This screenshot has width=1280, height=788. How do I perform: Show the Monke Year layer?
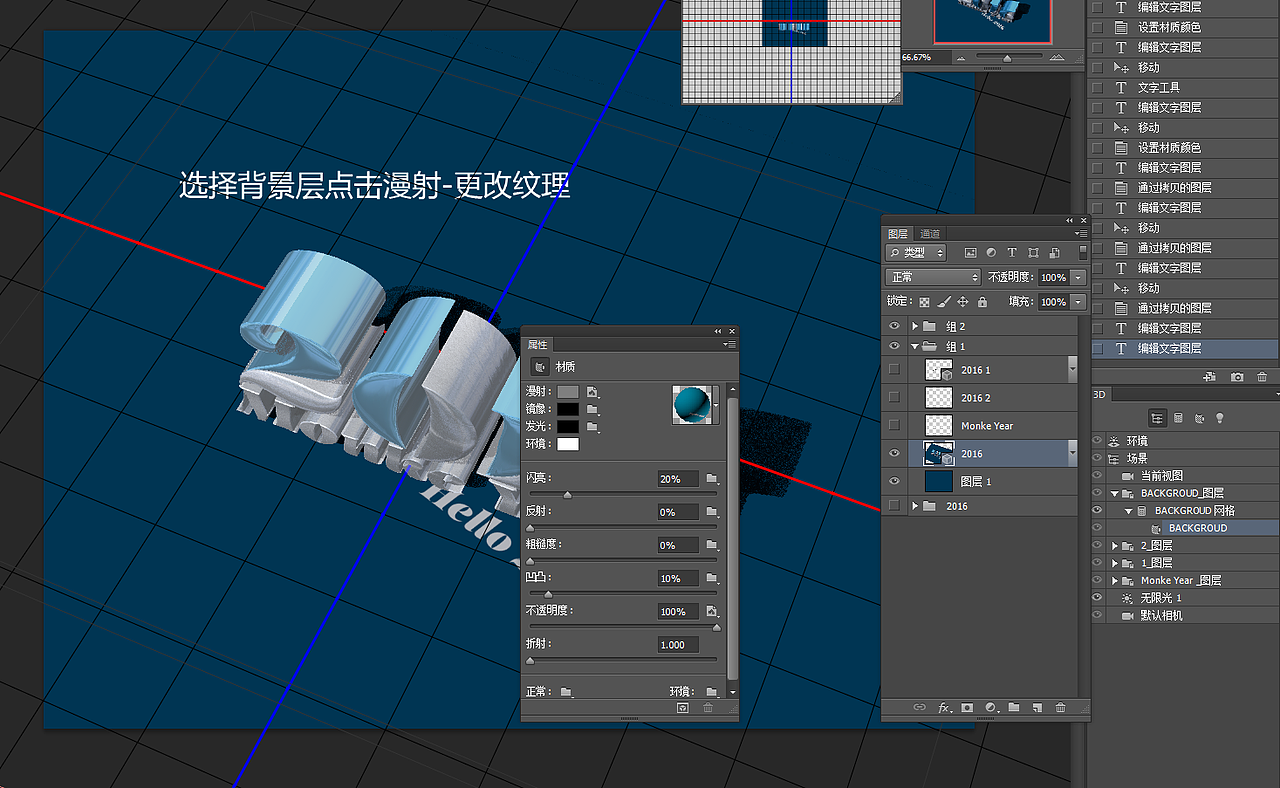(894, 425)
